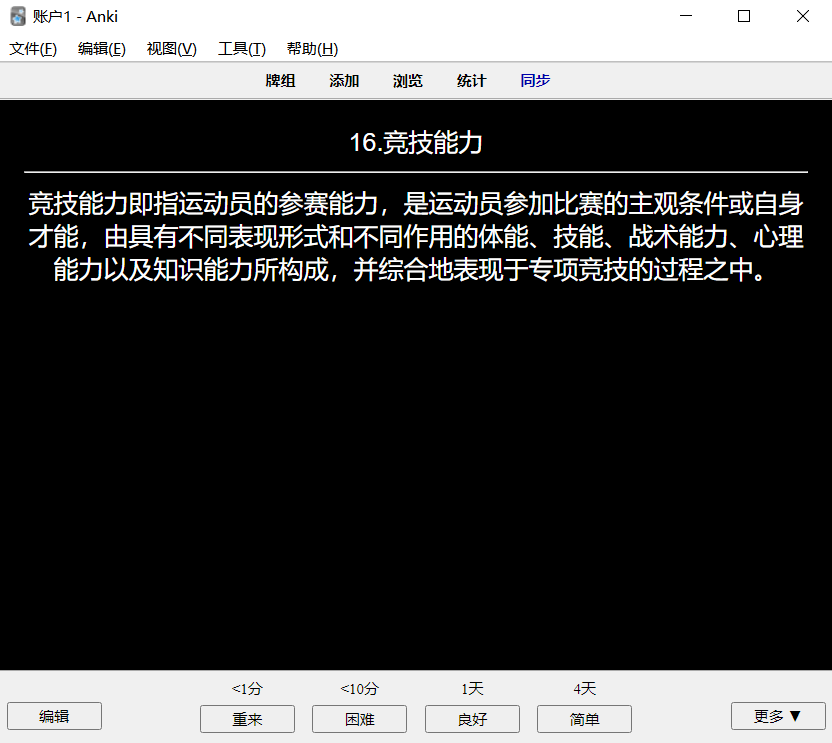Image resolution: width=832 pixels, height=743 pixels.
Task: Rate card as 简单 (easy)
Action: (584, 719)
